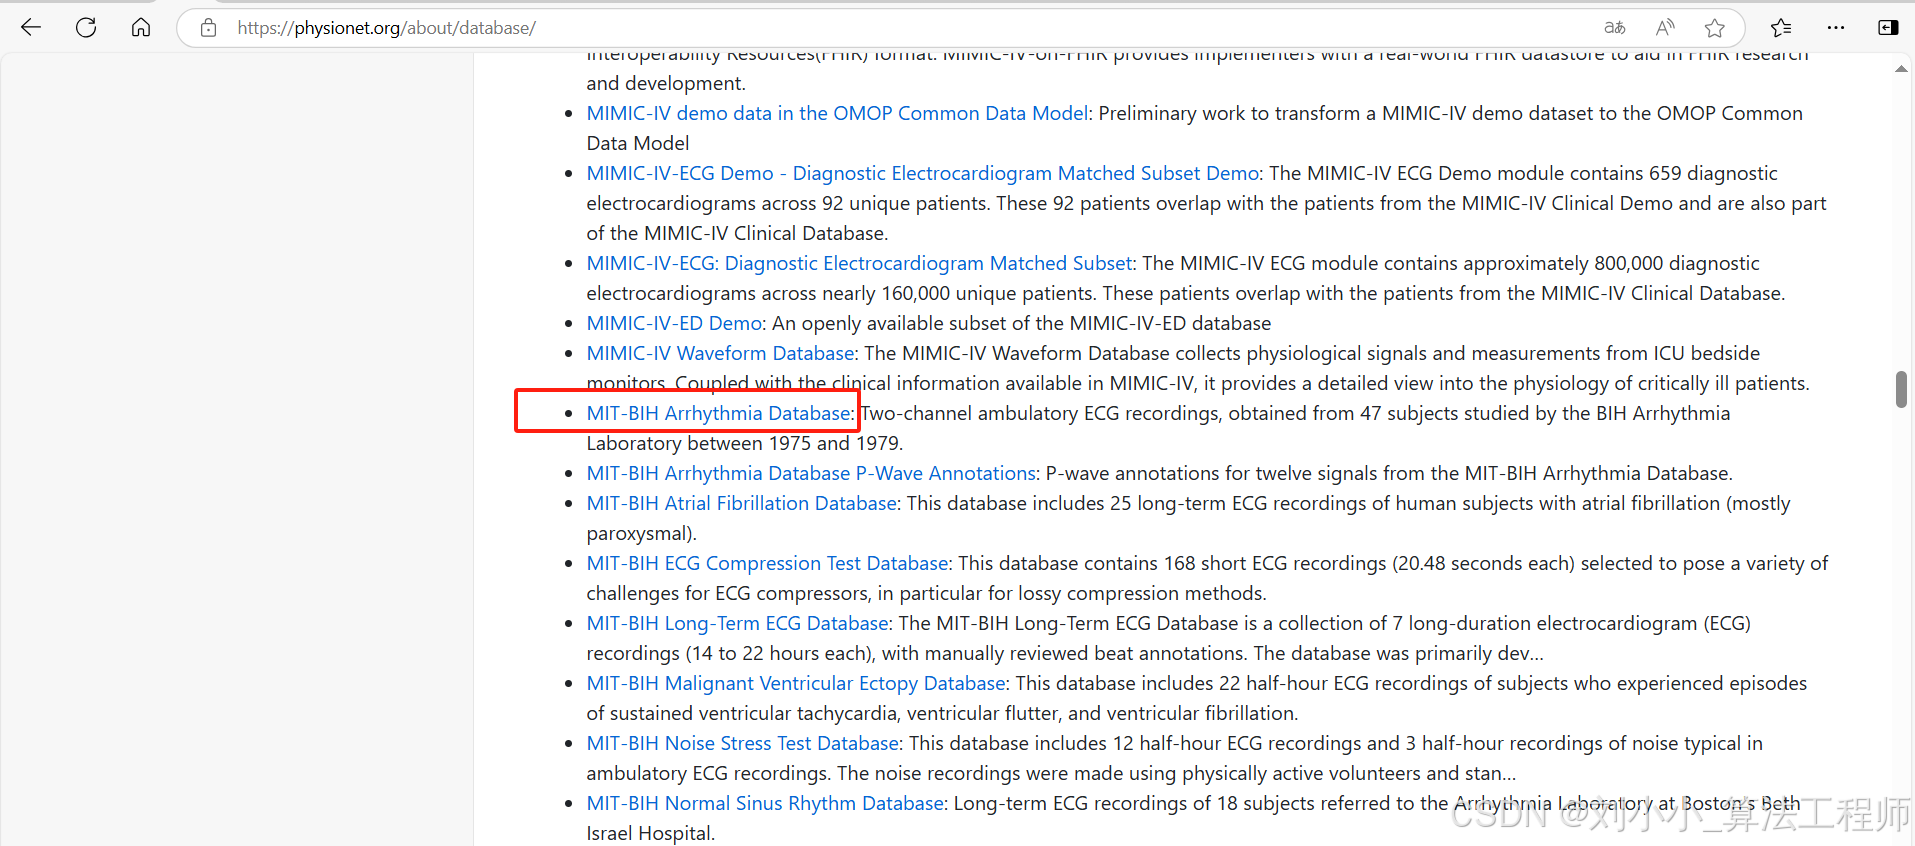Viewport: 1915px width, 846px height.
Task: Open MIT-BIH ECG Compression Test Database link
Action: pos(767,563)
